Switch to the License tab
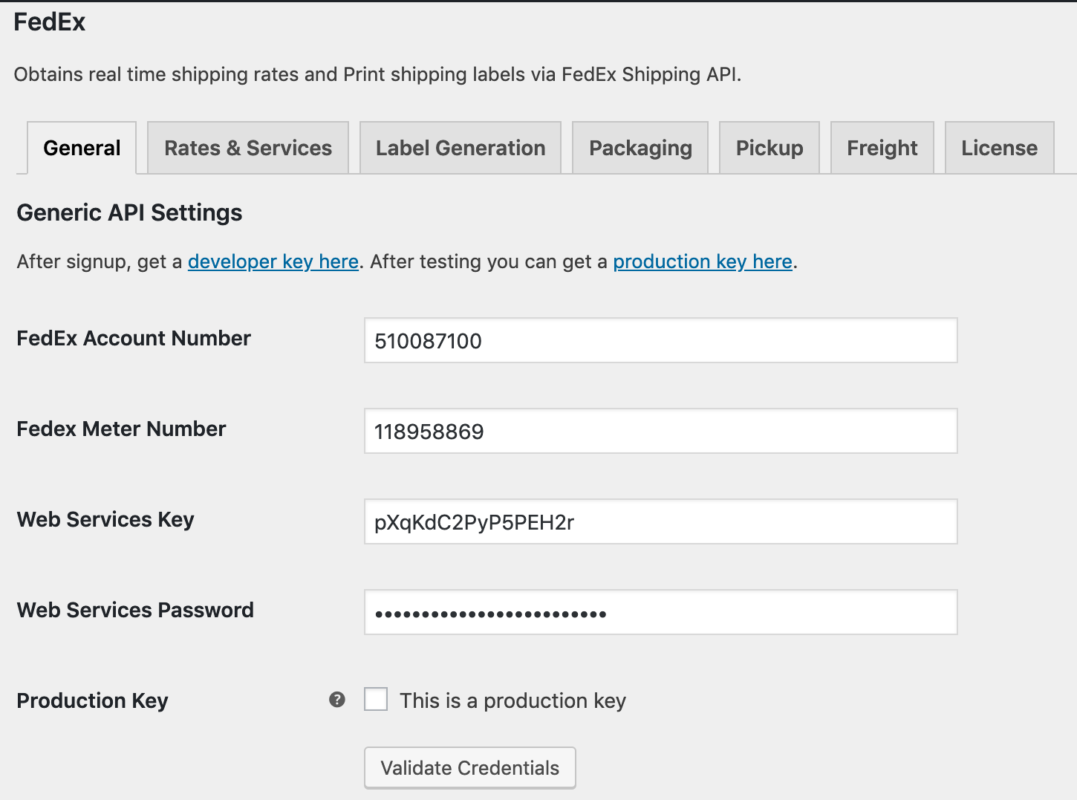Viewport: 1077px width, 800px height. (x=999, y=148)
